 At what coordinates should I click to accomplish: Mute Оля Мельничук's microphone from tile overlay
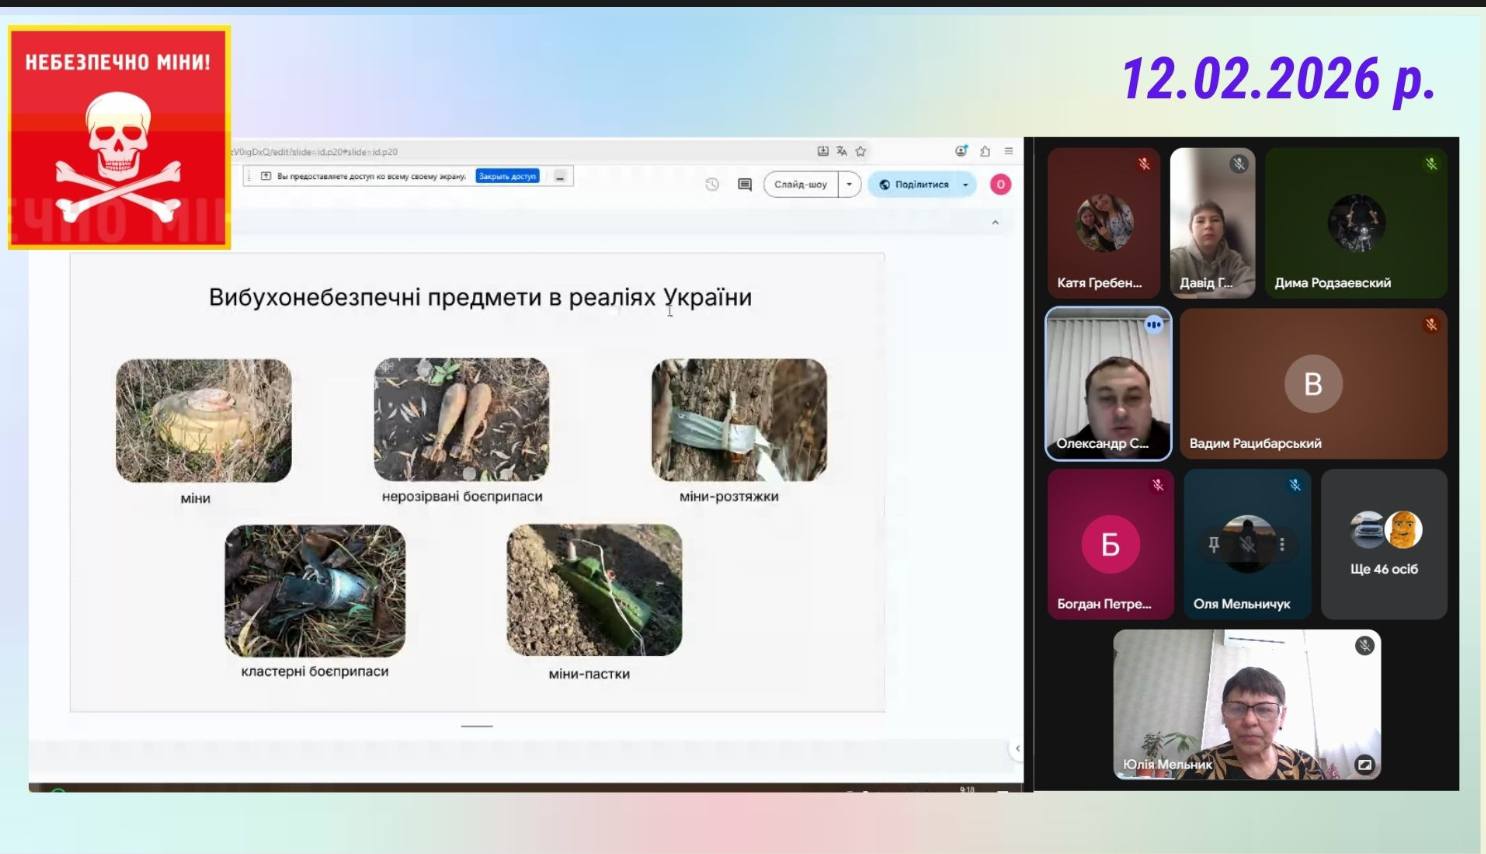pyautogui.click(x=1248, y=544)
